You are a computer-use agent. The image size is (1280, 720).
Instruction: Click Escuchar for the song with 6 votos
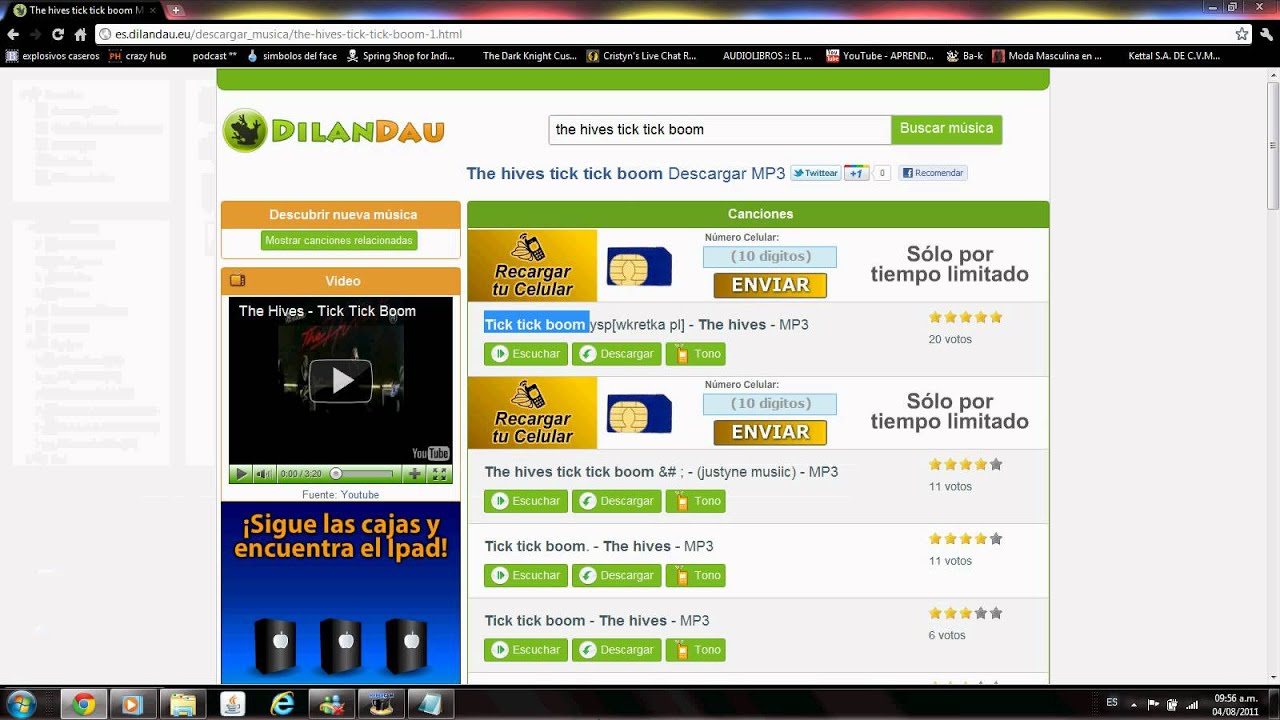tap(526, 650)
